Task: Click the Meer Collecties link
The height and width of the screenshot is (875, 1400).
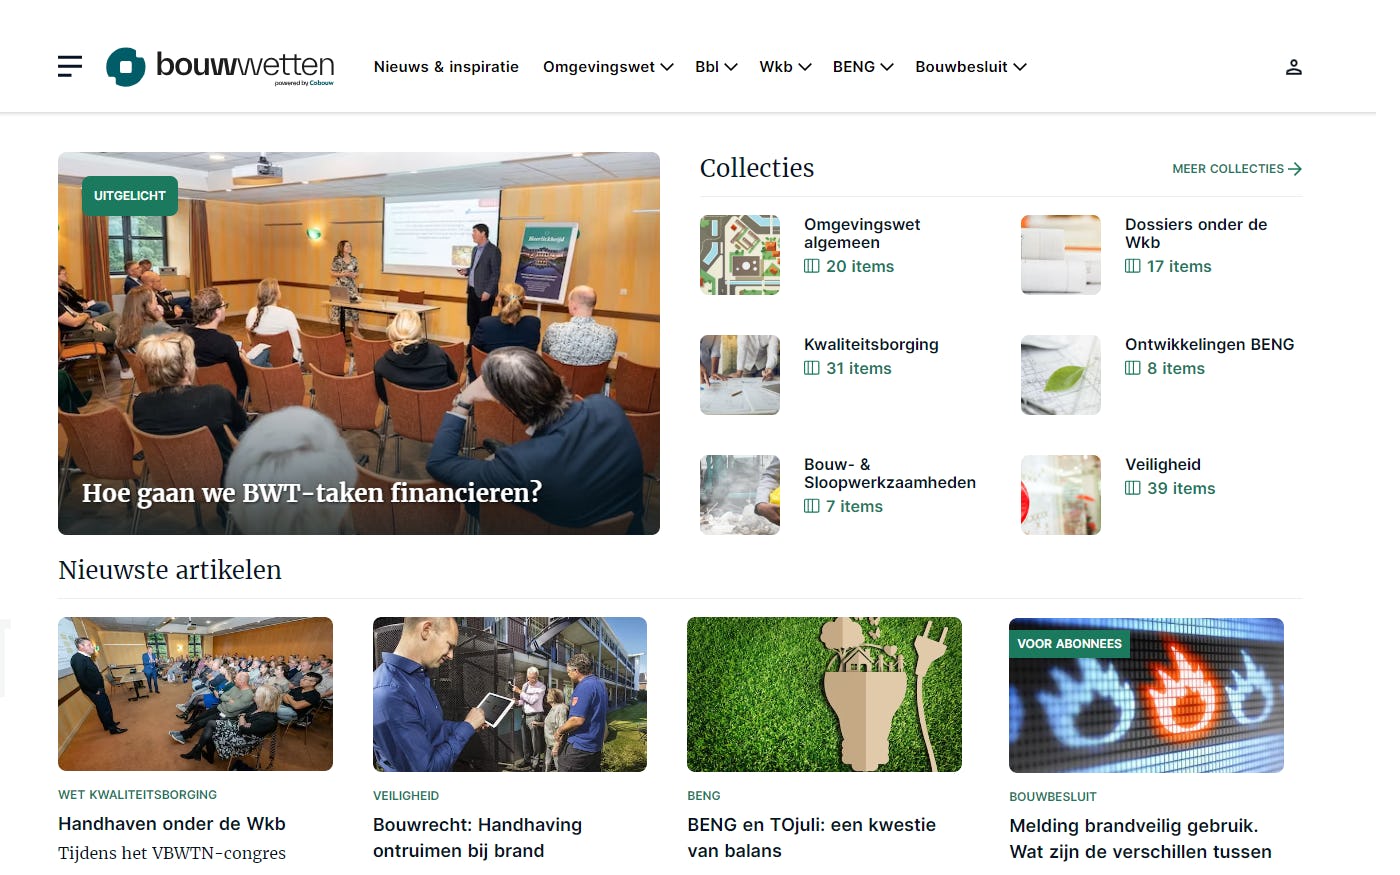Action: [1227, 169]
